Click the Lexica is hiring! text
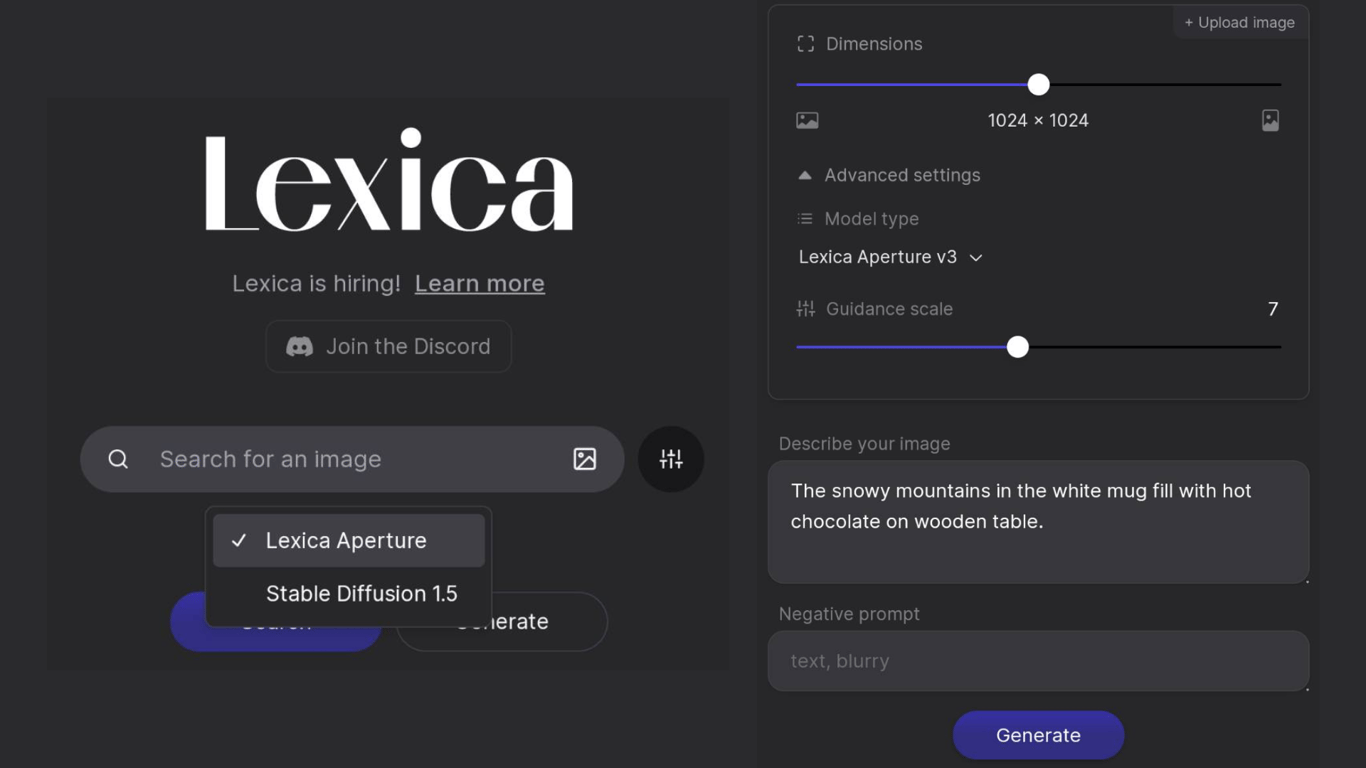 coord(316,283)
